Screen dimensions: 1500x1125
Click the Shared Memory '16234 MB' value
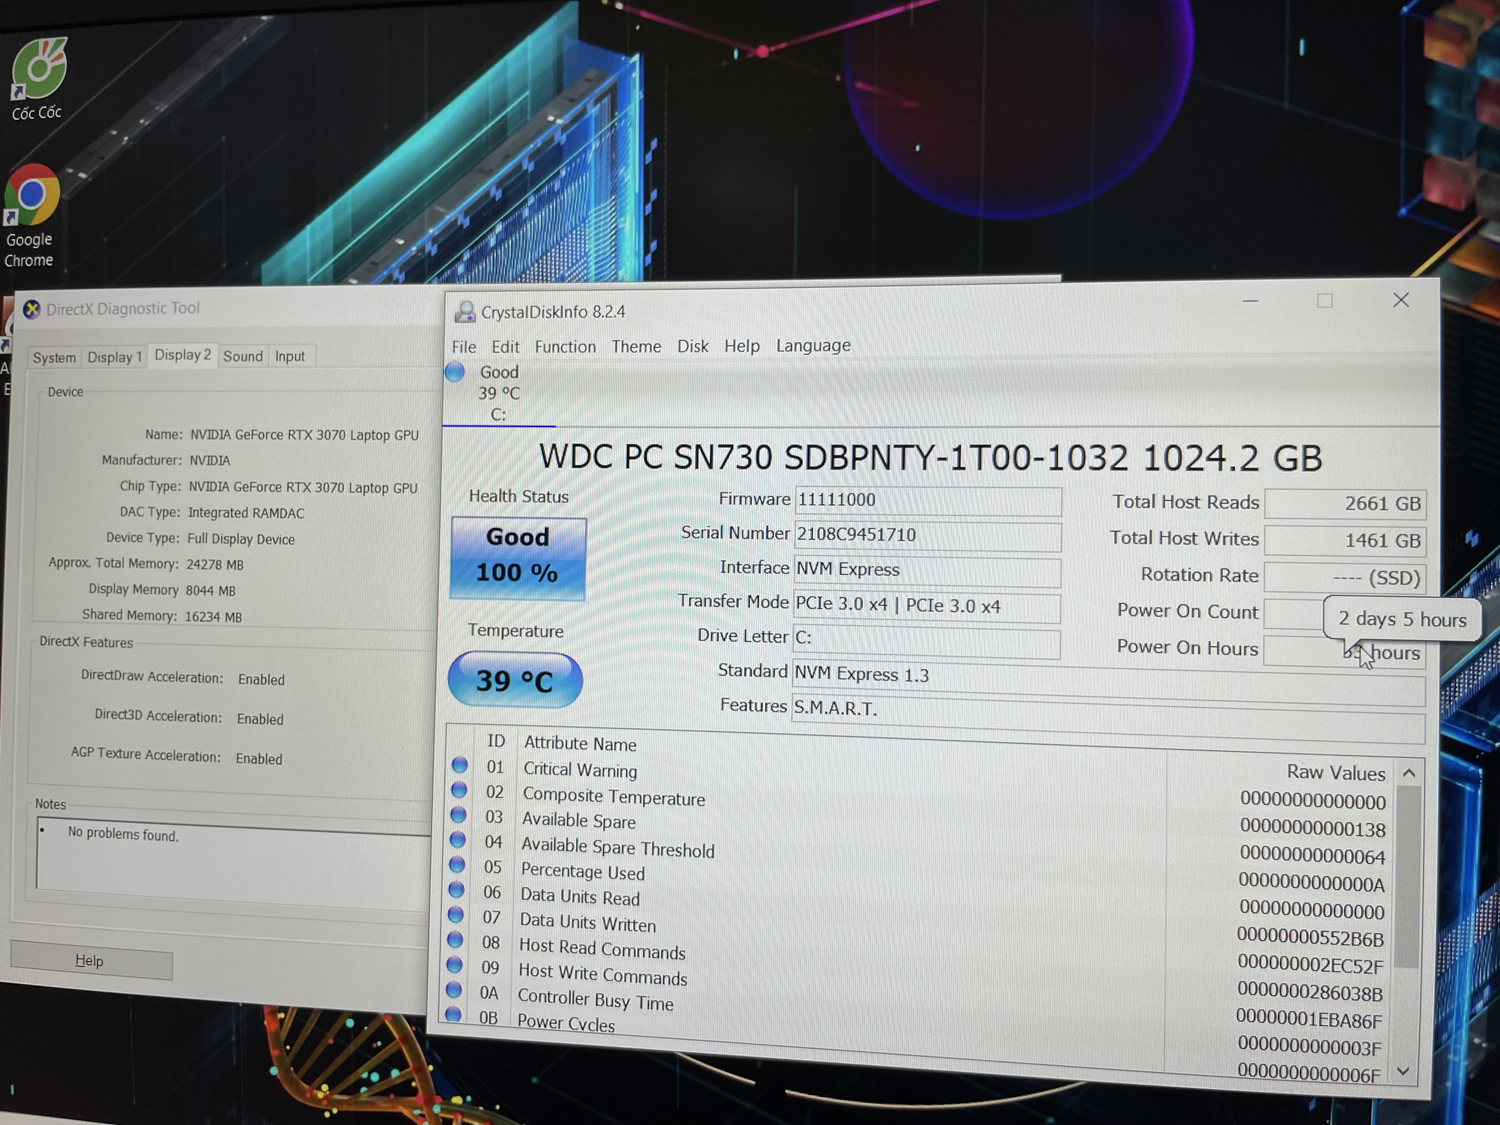(x=213, y=617)
